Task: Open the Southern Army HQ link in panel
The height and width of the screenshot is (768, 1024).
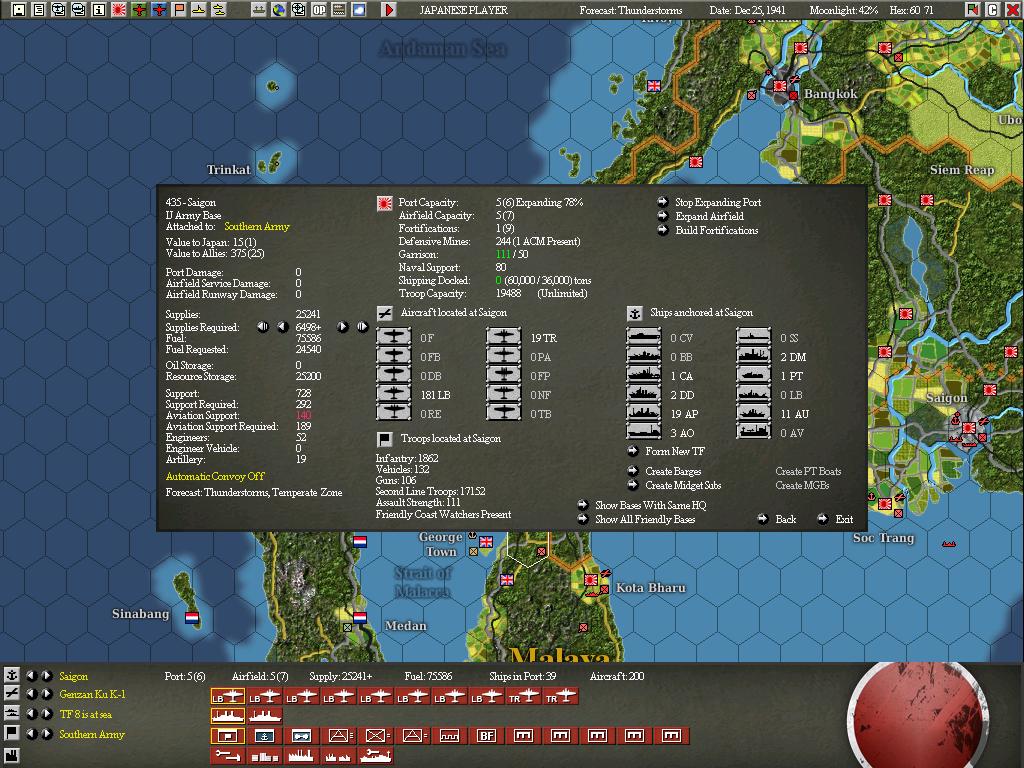Action: (x=257, y=227)
